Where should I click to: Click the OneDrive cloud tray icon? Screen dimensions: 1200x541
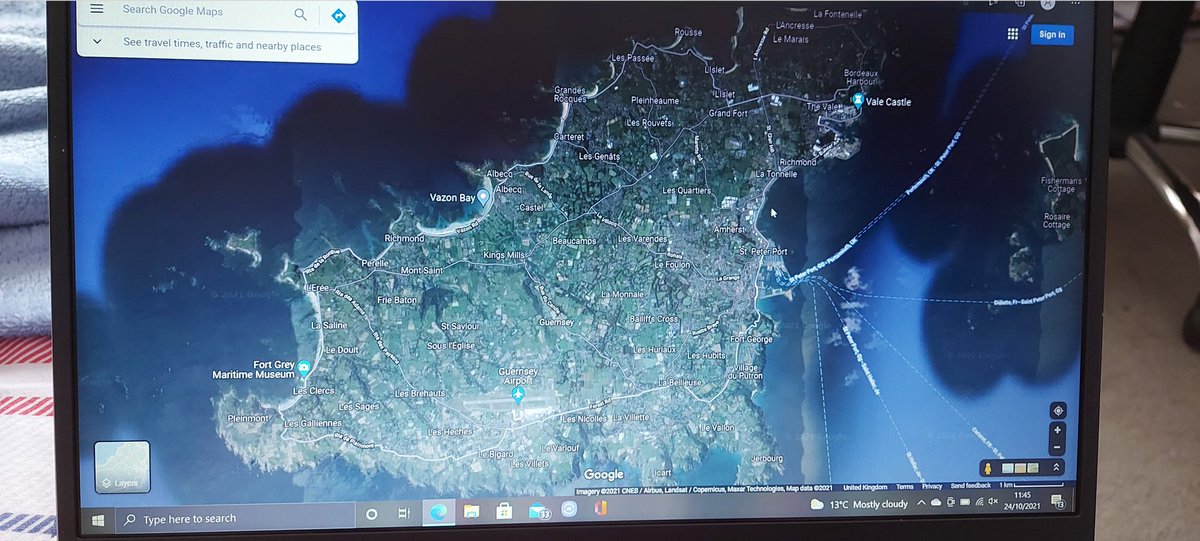936,502
